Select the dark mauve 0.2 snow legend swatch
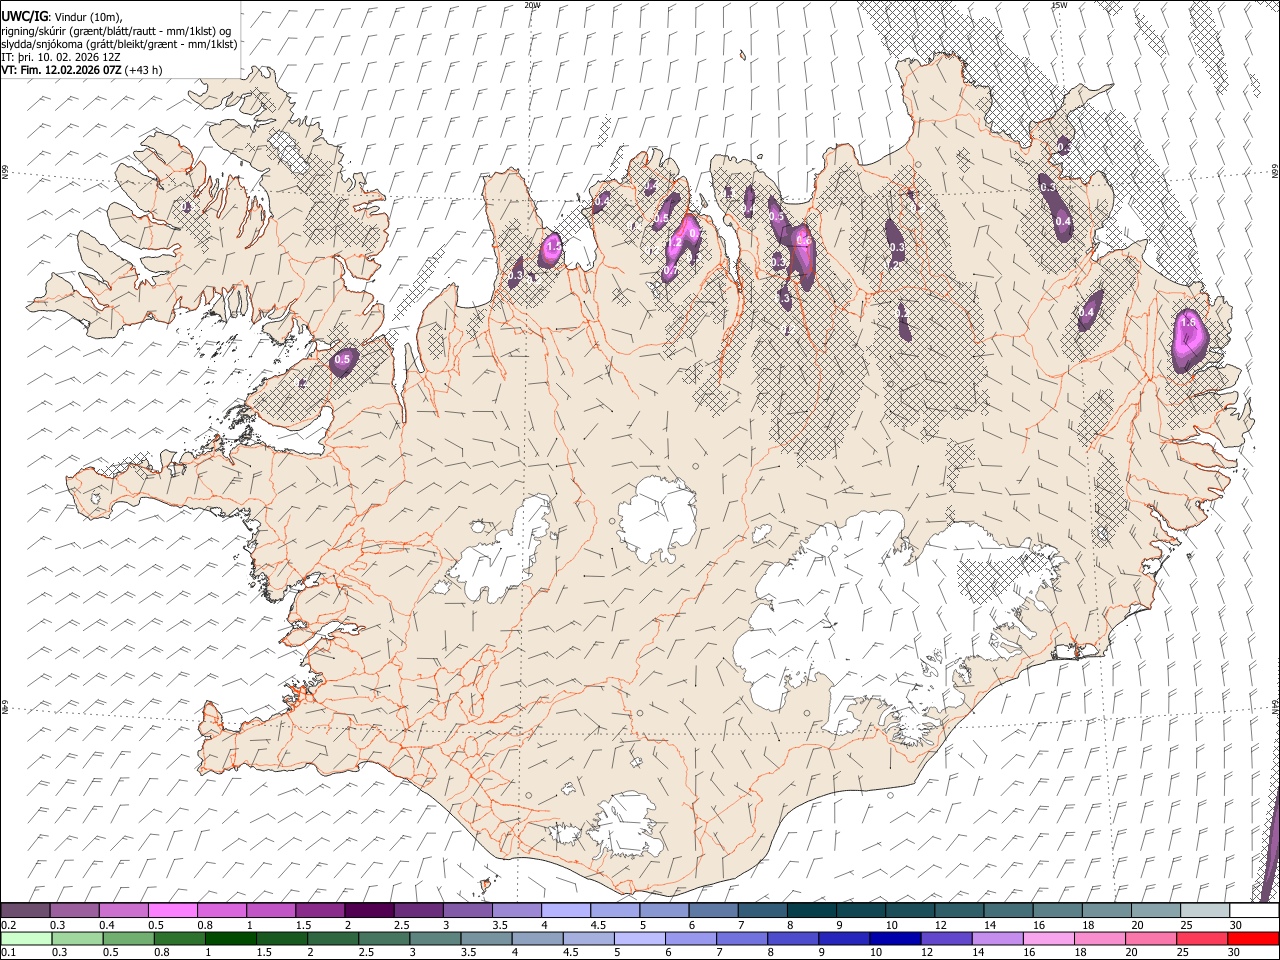The width and height of the screenshot is (1280, 960). [x=25, y=911]
